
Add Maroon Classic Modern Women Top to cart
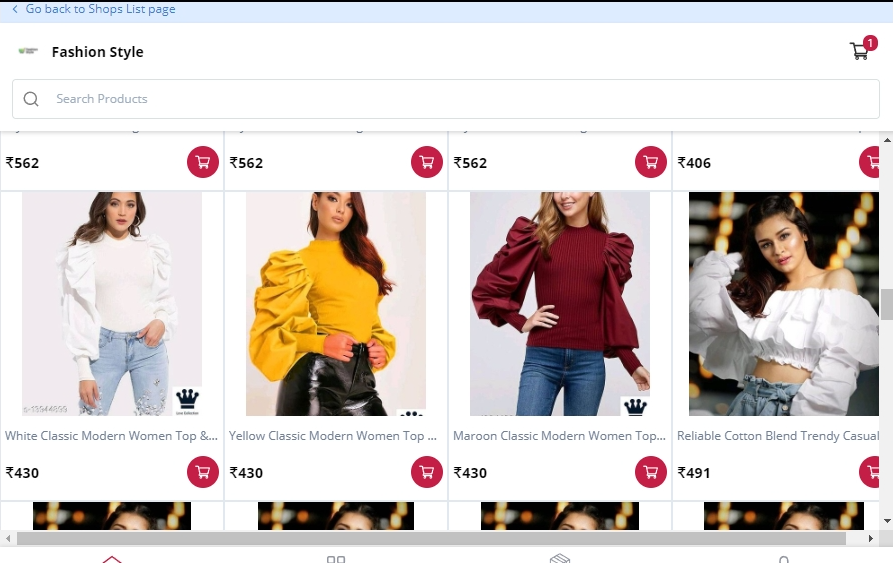click(650, 472)
